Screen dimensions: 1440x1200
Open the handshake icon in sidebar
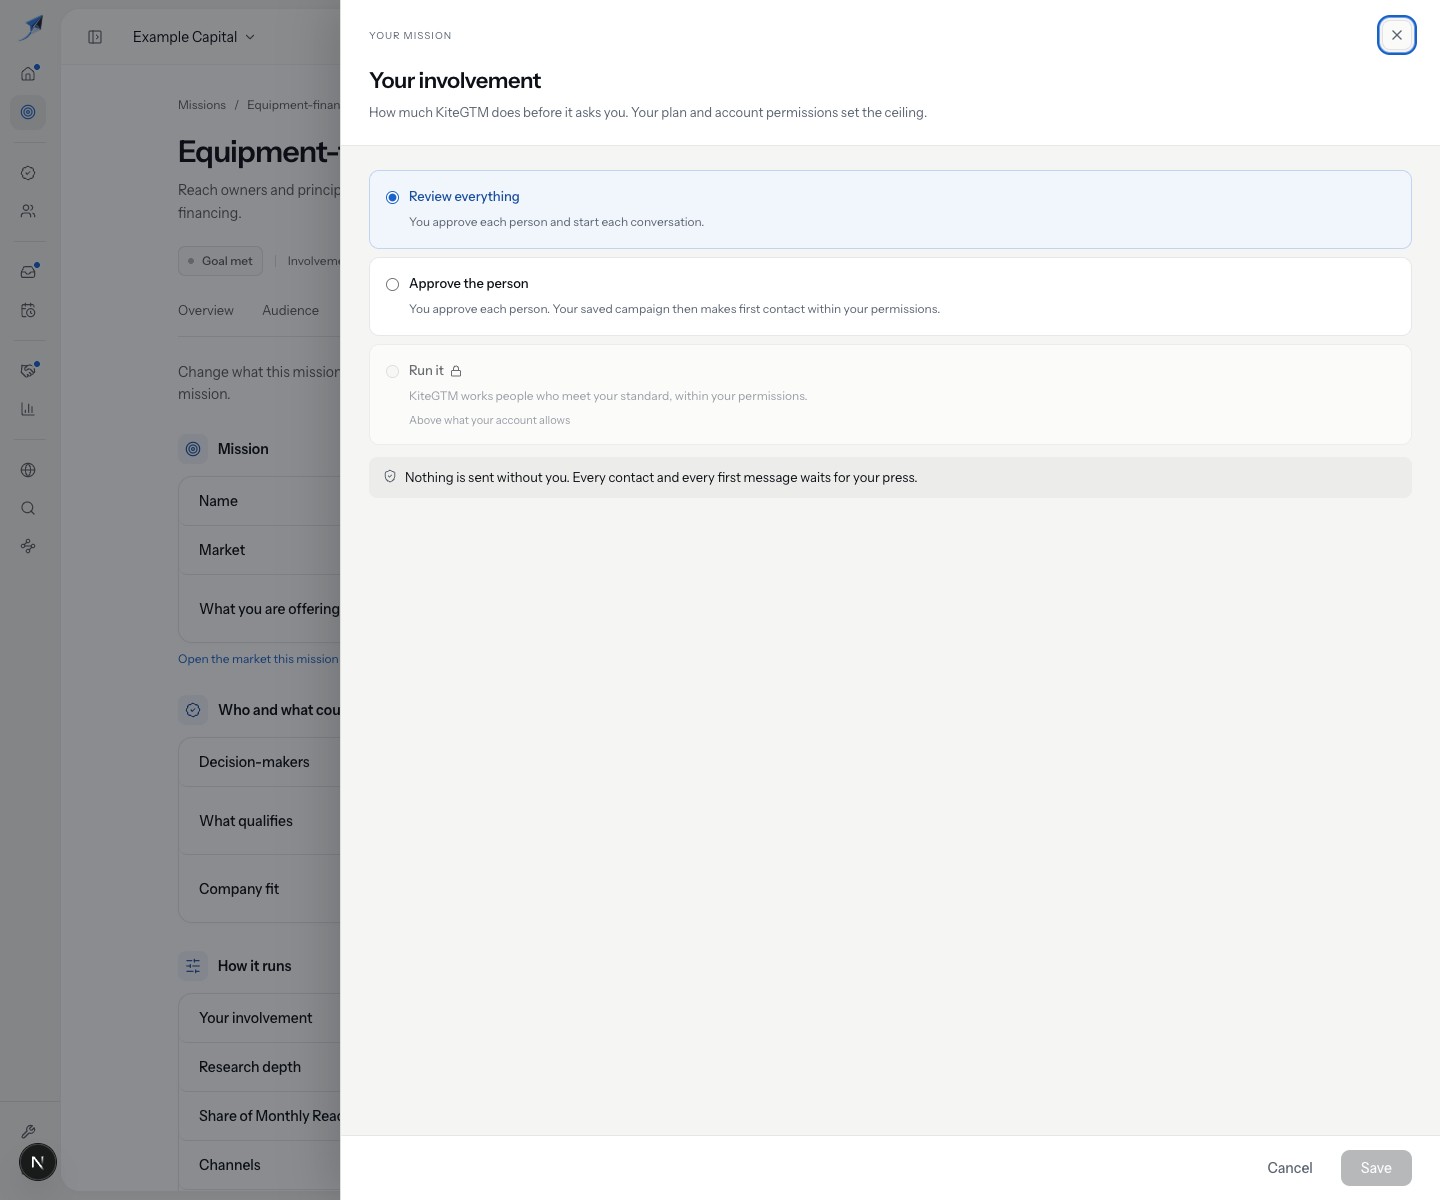(28, 371)
